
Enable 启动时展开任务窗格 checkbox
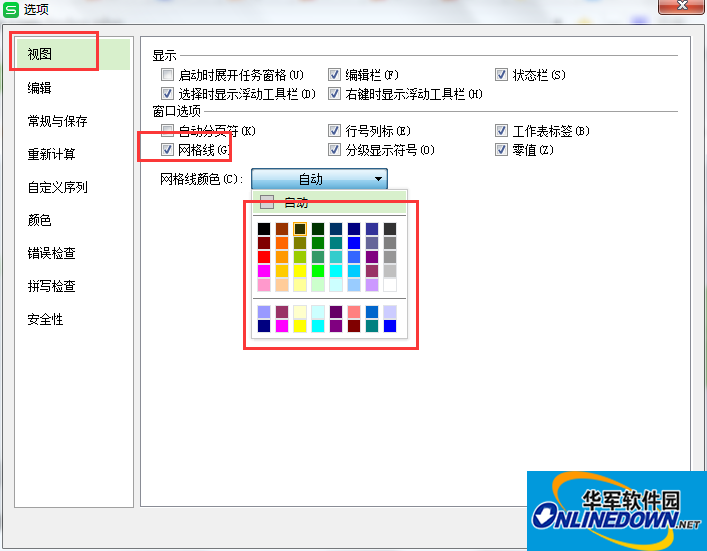point(167,75)
